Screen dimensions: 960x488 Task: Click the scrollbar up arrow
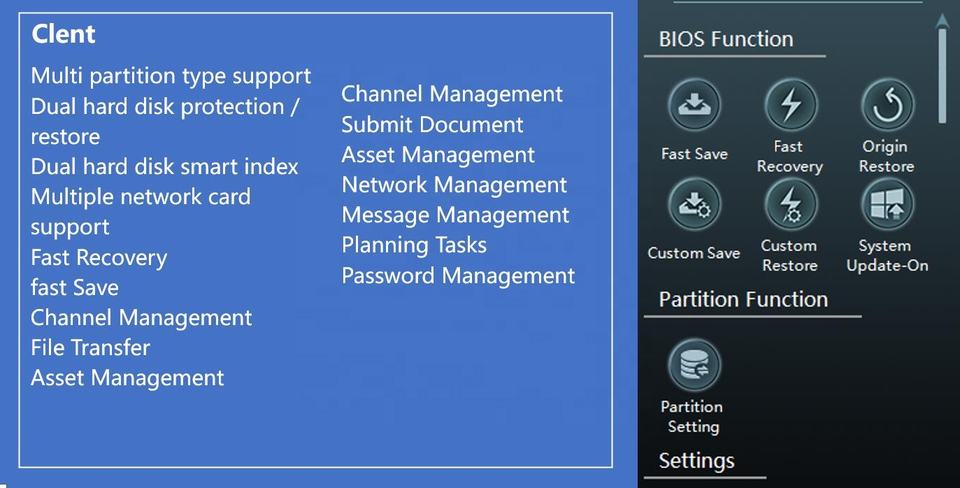tap(942, 19)
